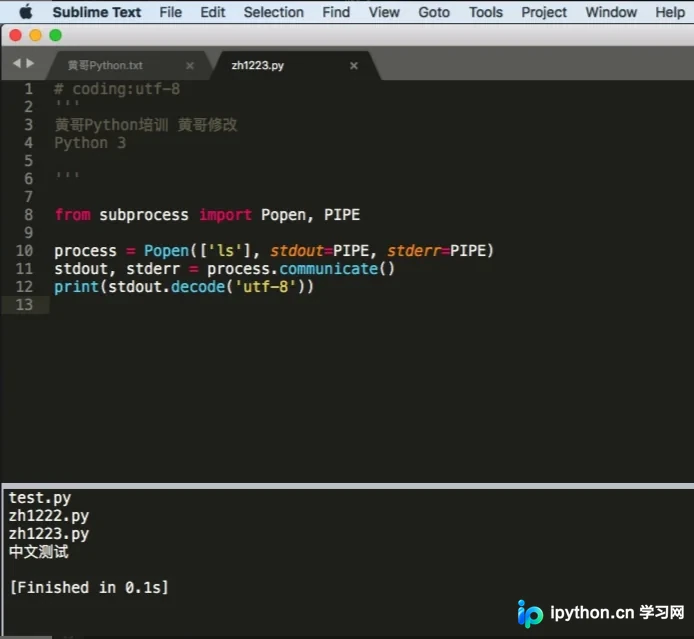Click 'subprocess' module name on line 8

point(144,215)
